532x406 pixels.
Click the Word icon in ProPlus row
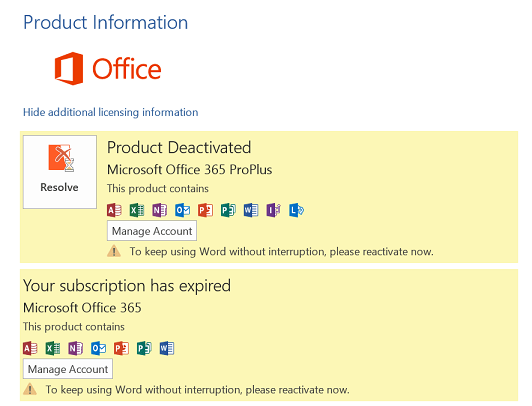251,210
